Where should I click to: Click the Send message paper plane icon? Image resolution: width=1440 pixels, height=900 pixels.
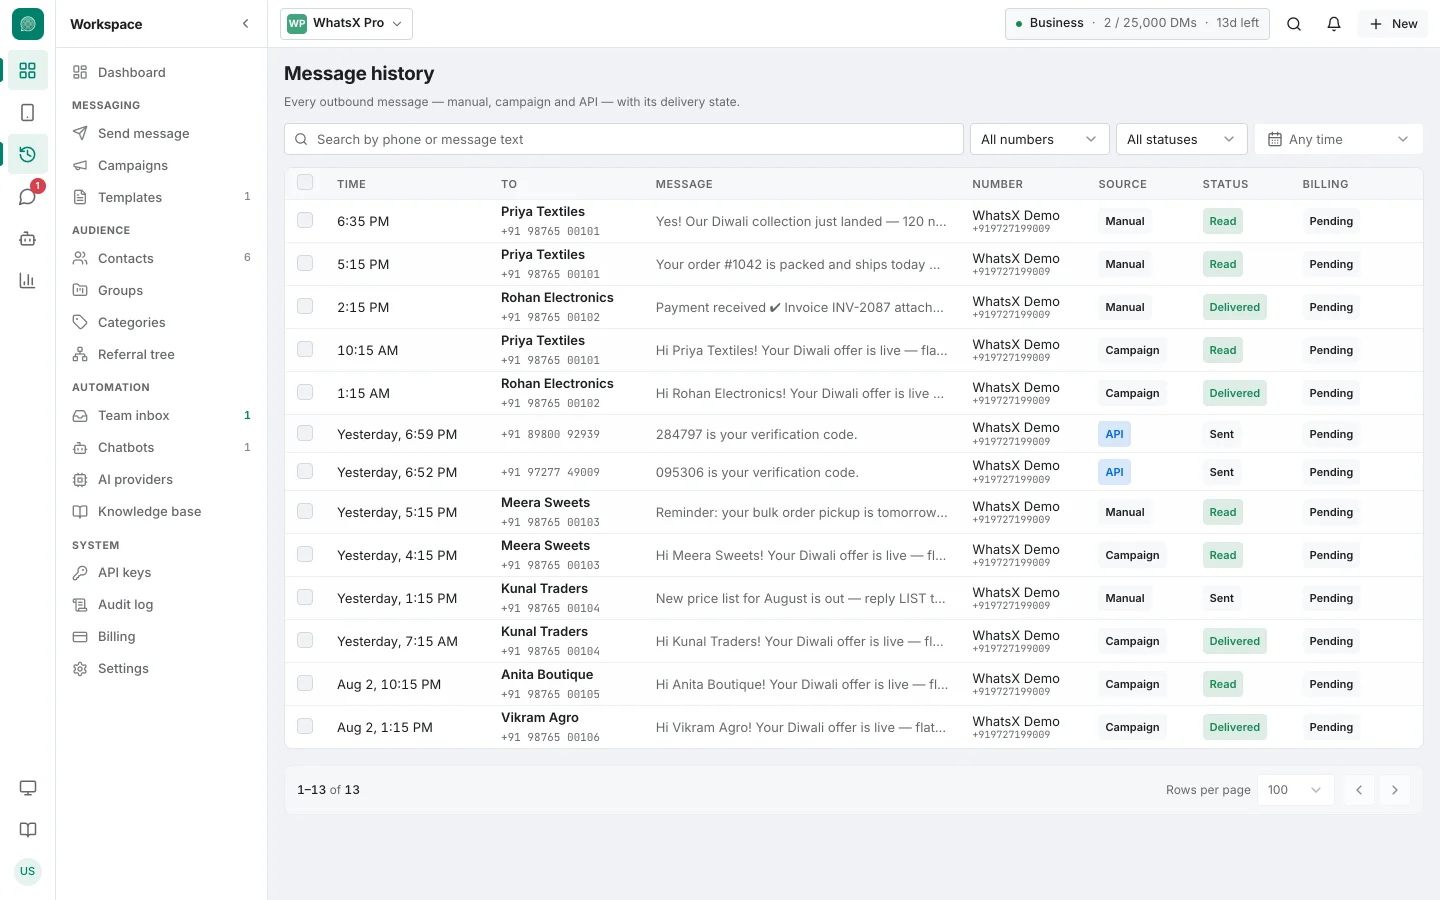click(80, 133)
